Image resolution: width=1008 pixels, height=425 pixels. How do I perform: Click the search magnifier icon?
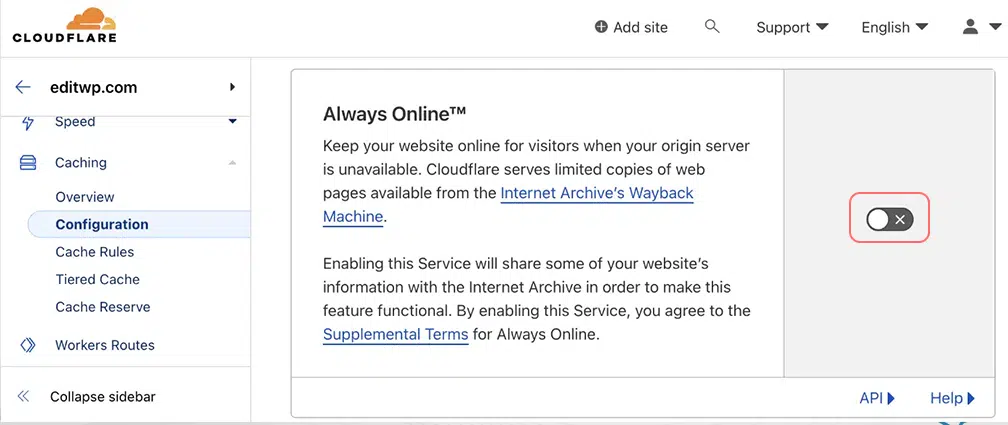pyautogui.click(x=712, y=27)
